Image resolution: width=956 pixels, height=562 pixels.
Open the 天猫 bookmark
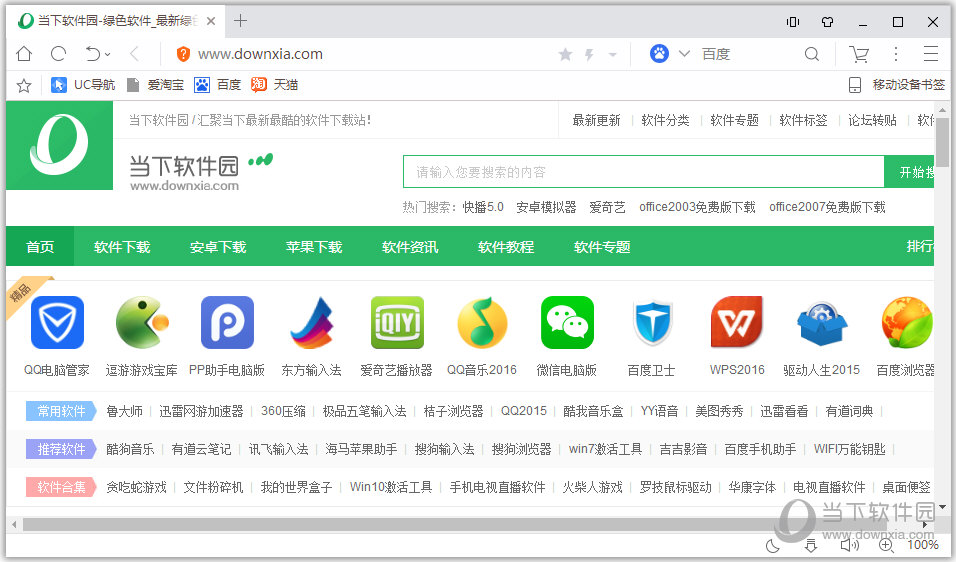tap(274, 85)
